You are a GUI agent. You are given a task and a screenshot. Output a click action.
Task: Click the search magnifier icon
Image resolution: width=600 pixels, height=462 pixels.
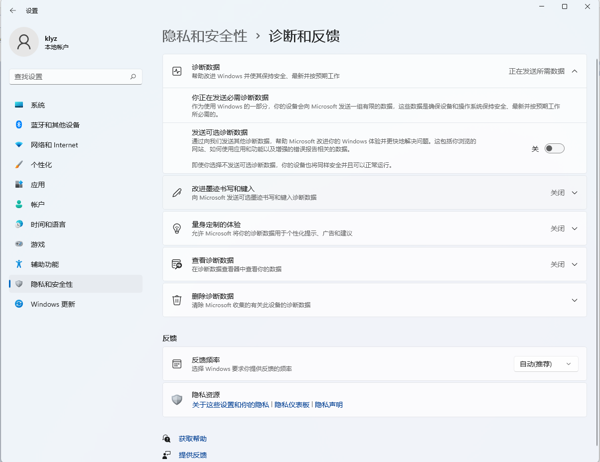[x=133, y=77]
